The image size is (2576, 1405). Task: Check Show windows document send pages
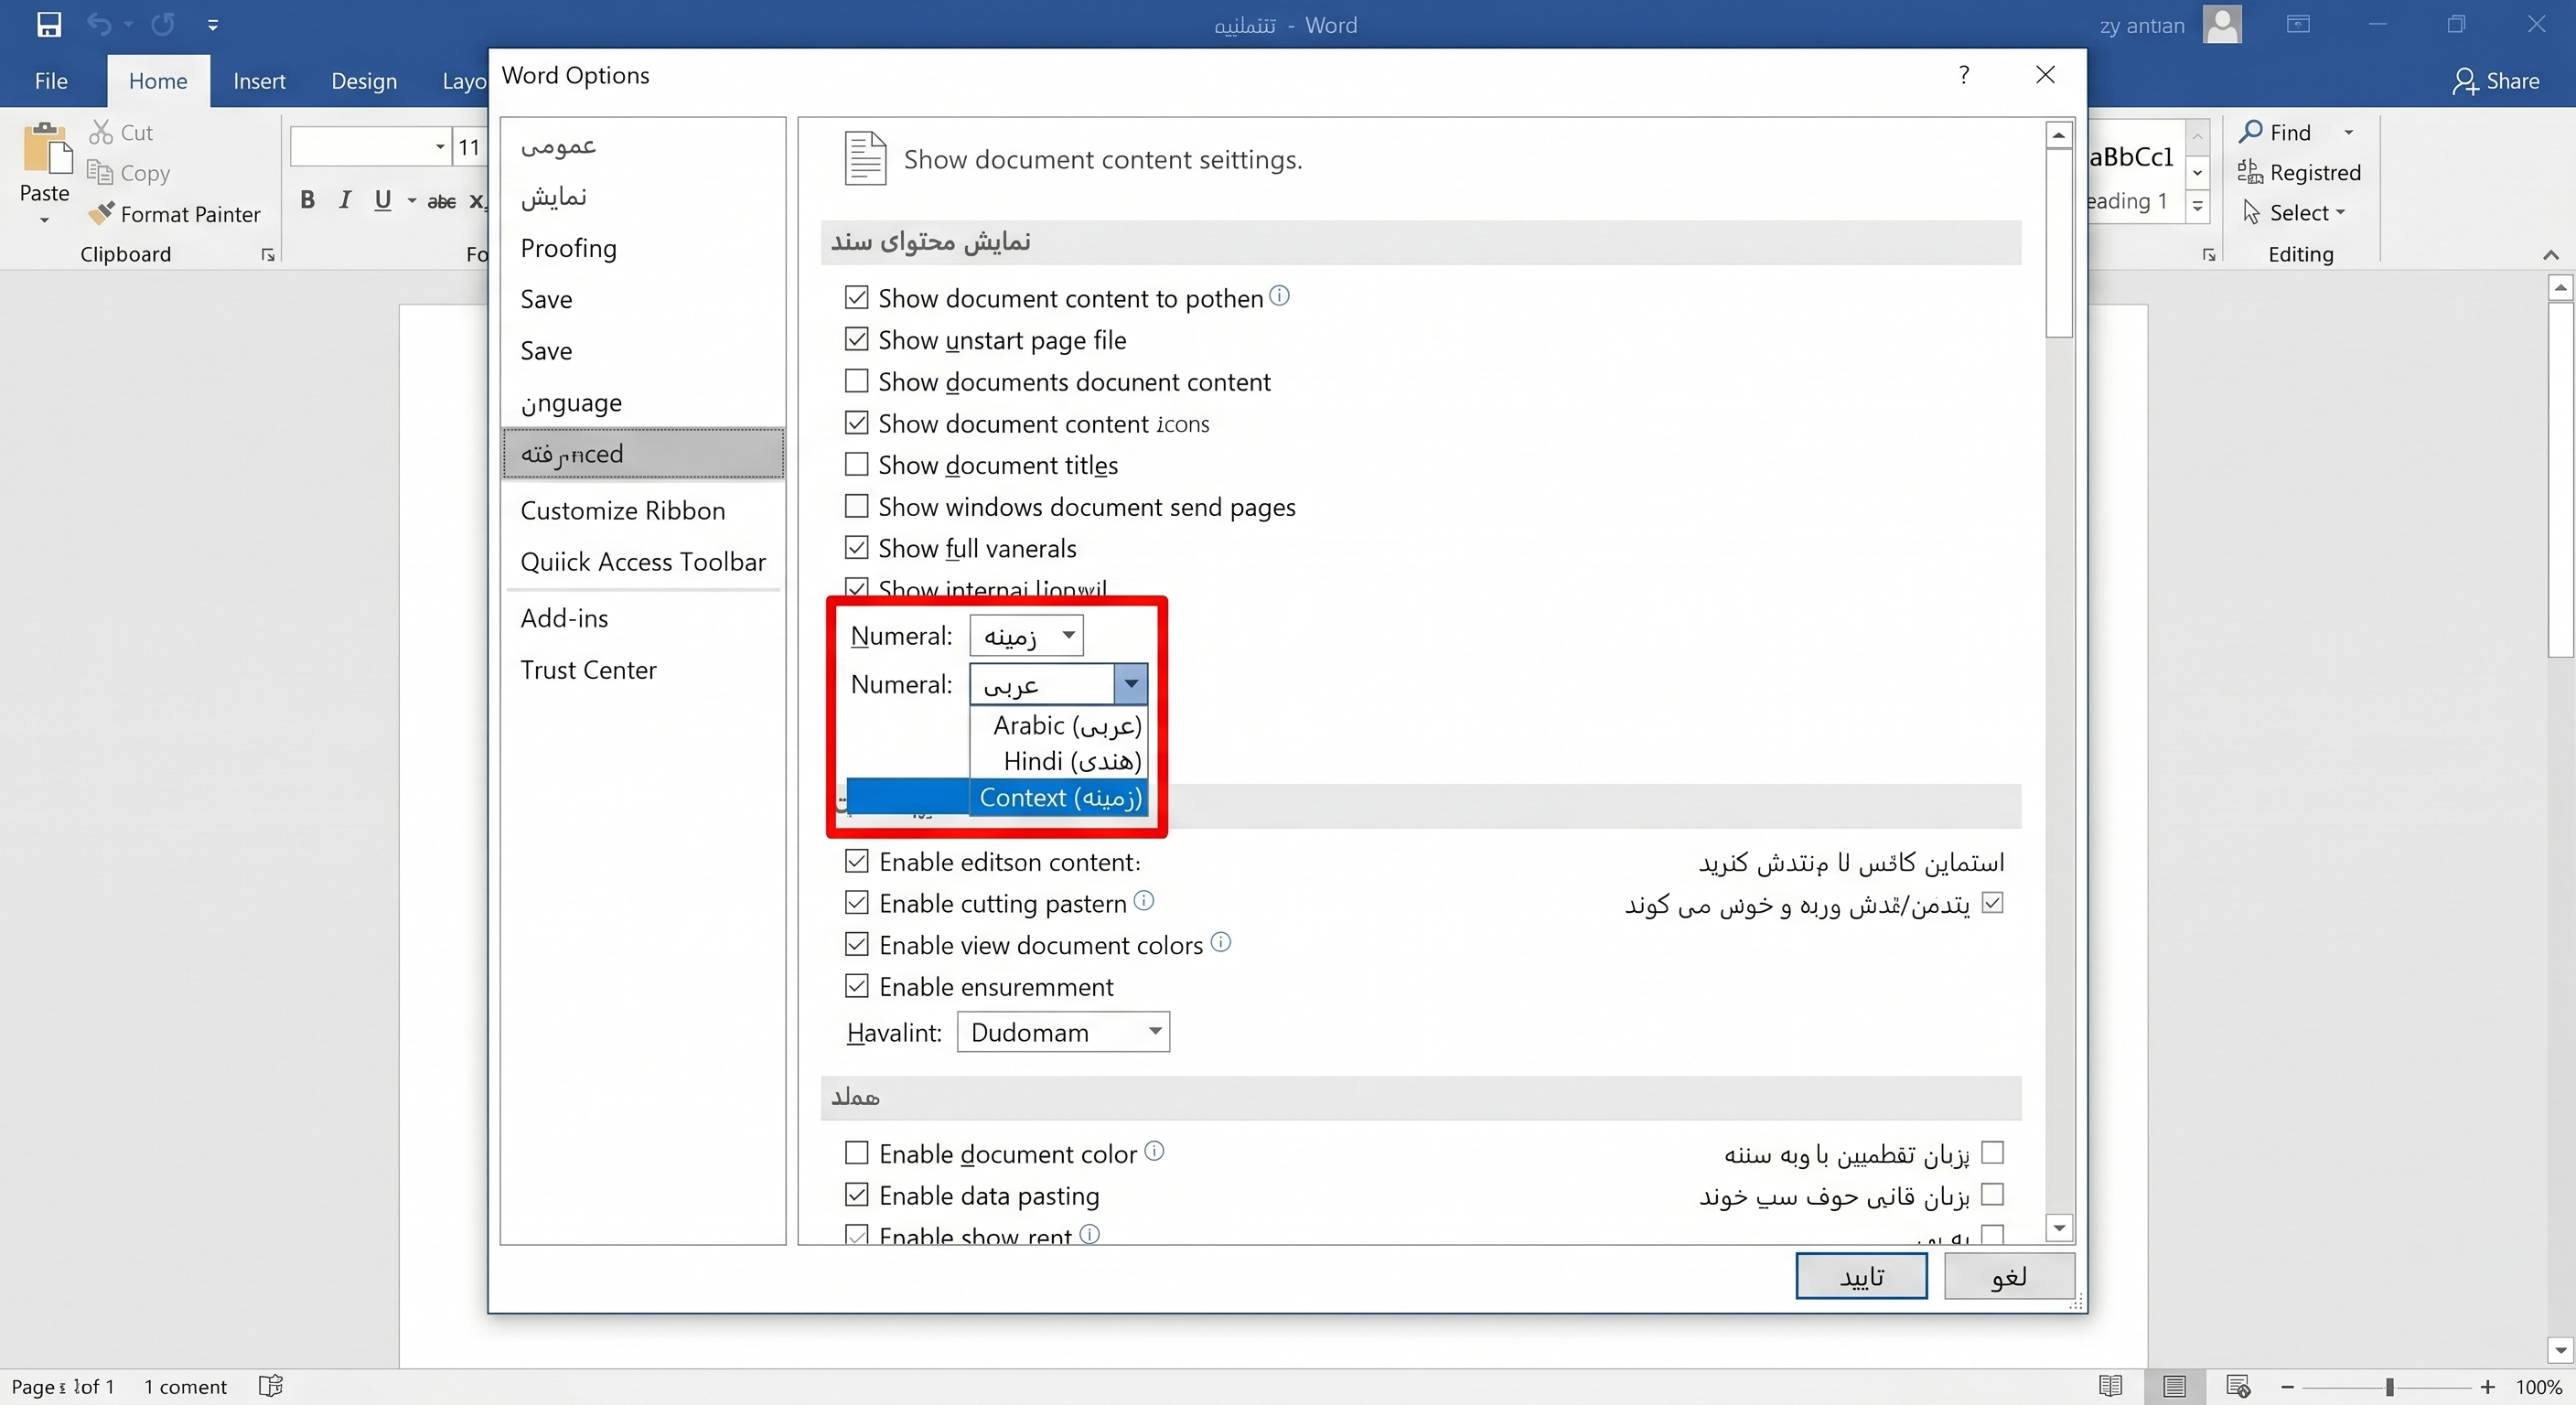coord(856,506)
